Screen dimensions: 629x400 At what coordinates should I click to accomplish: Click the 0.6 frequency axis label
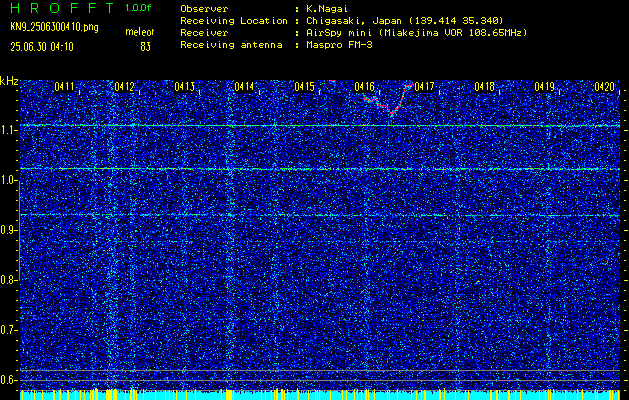pyautogui.click(x=8, y=380)
